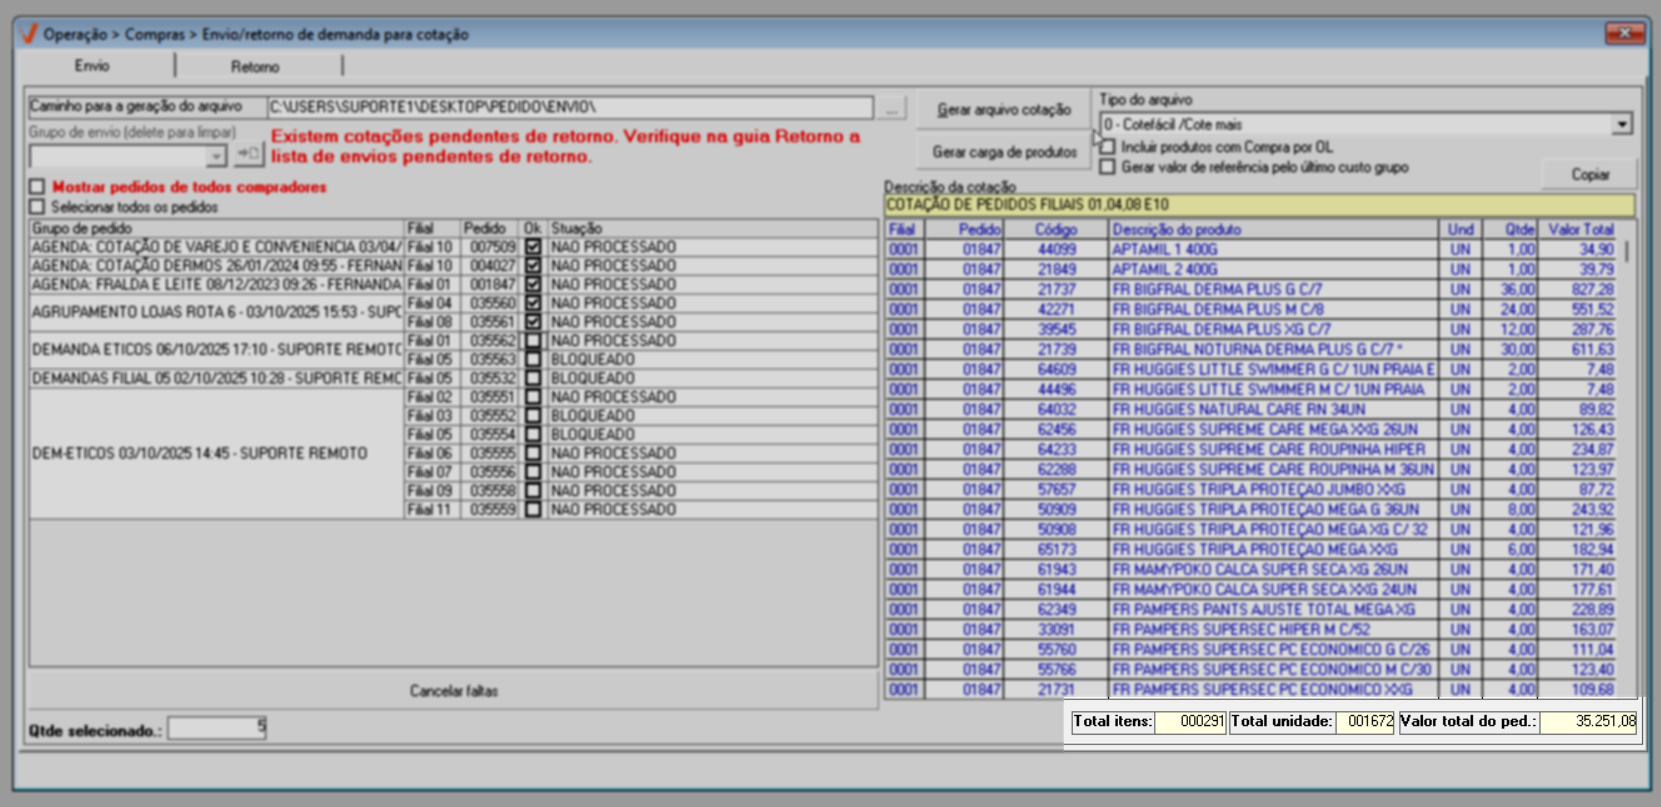
Task: Click the arrow icon beside Grupo de envio
Action: pyautogui.click(x=247, y=155)
